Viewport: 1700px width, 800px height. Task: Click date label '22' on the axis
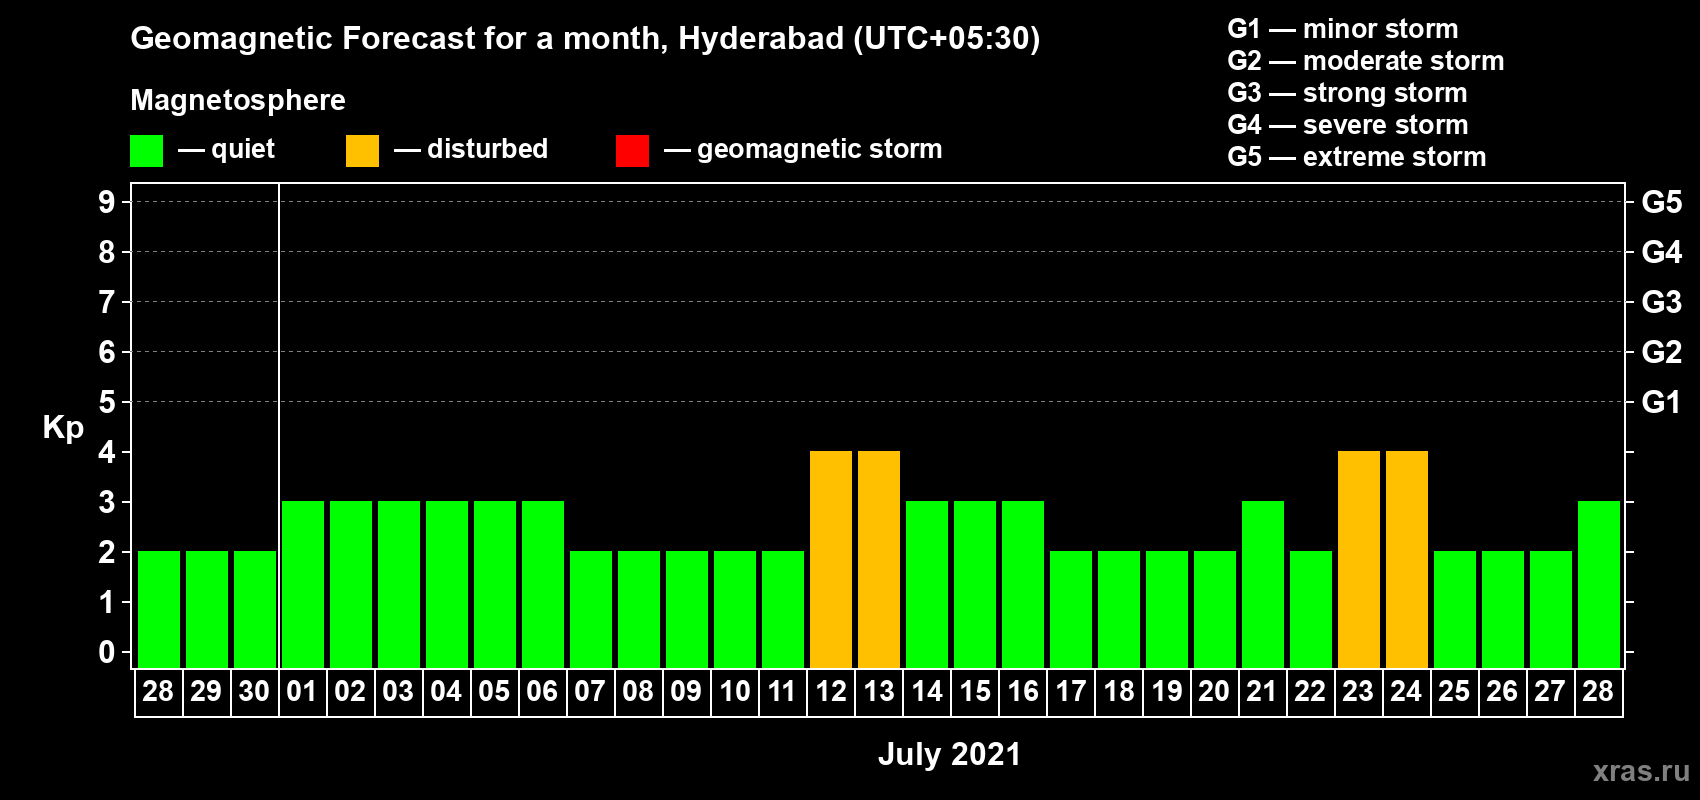(x=1310, y=692)
